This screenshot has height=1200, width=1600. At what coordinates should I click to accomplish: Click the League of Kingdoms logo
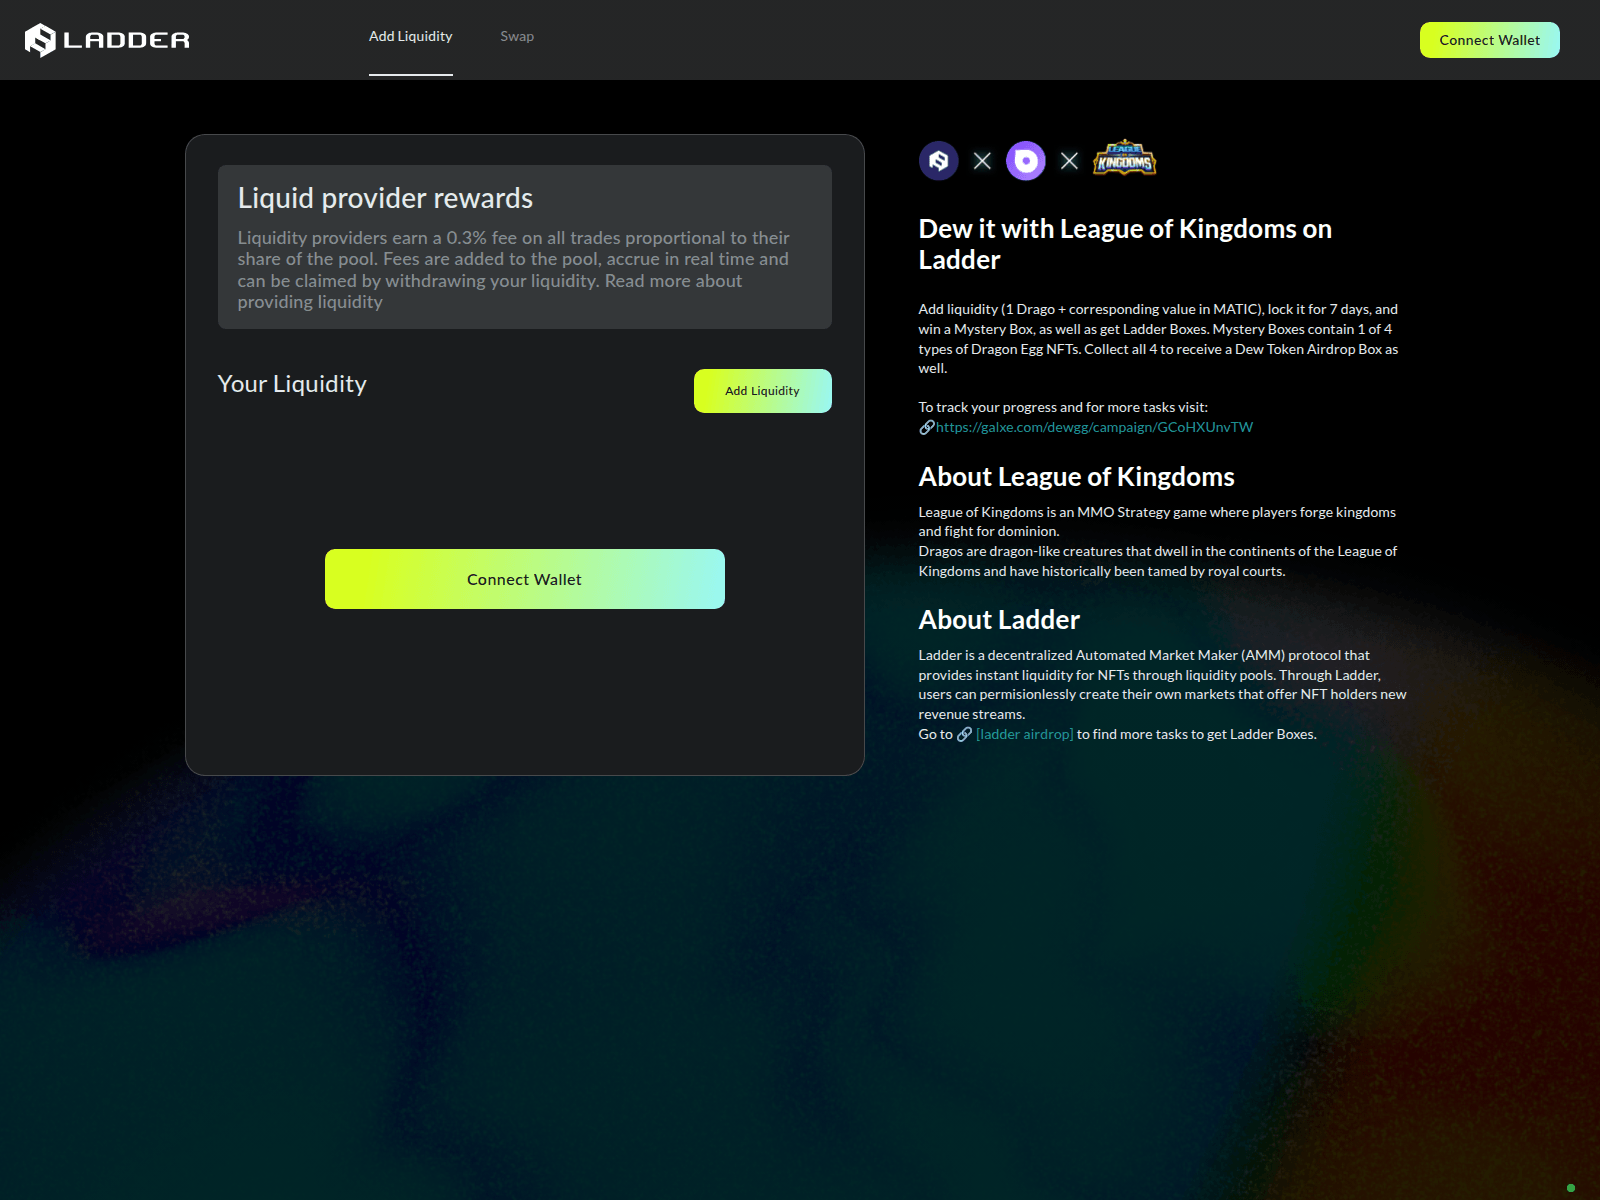tap(1124, 158)
